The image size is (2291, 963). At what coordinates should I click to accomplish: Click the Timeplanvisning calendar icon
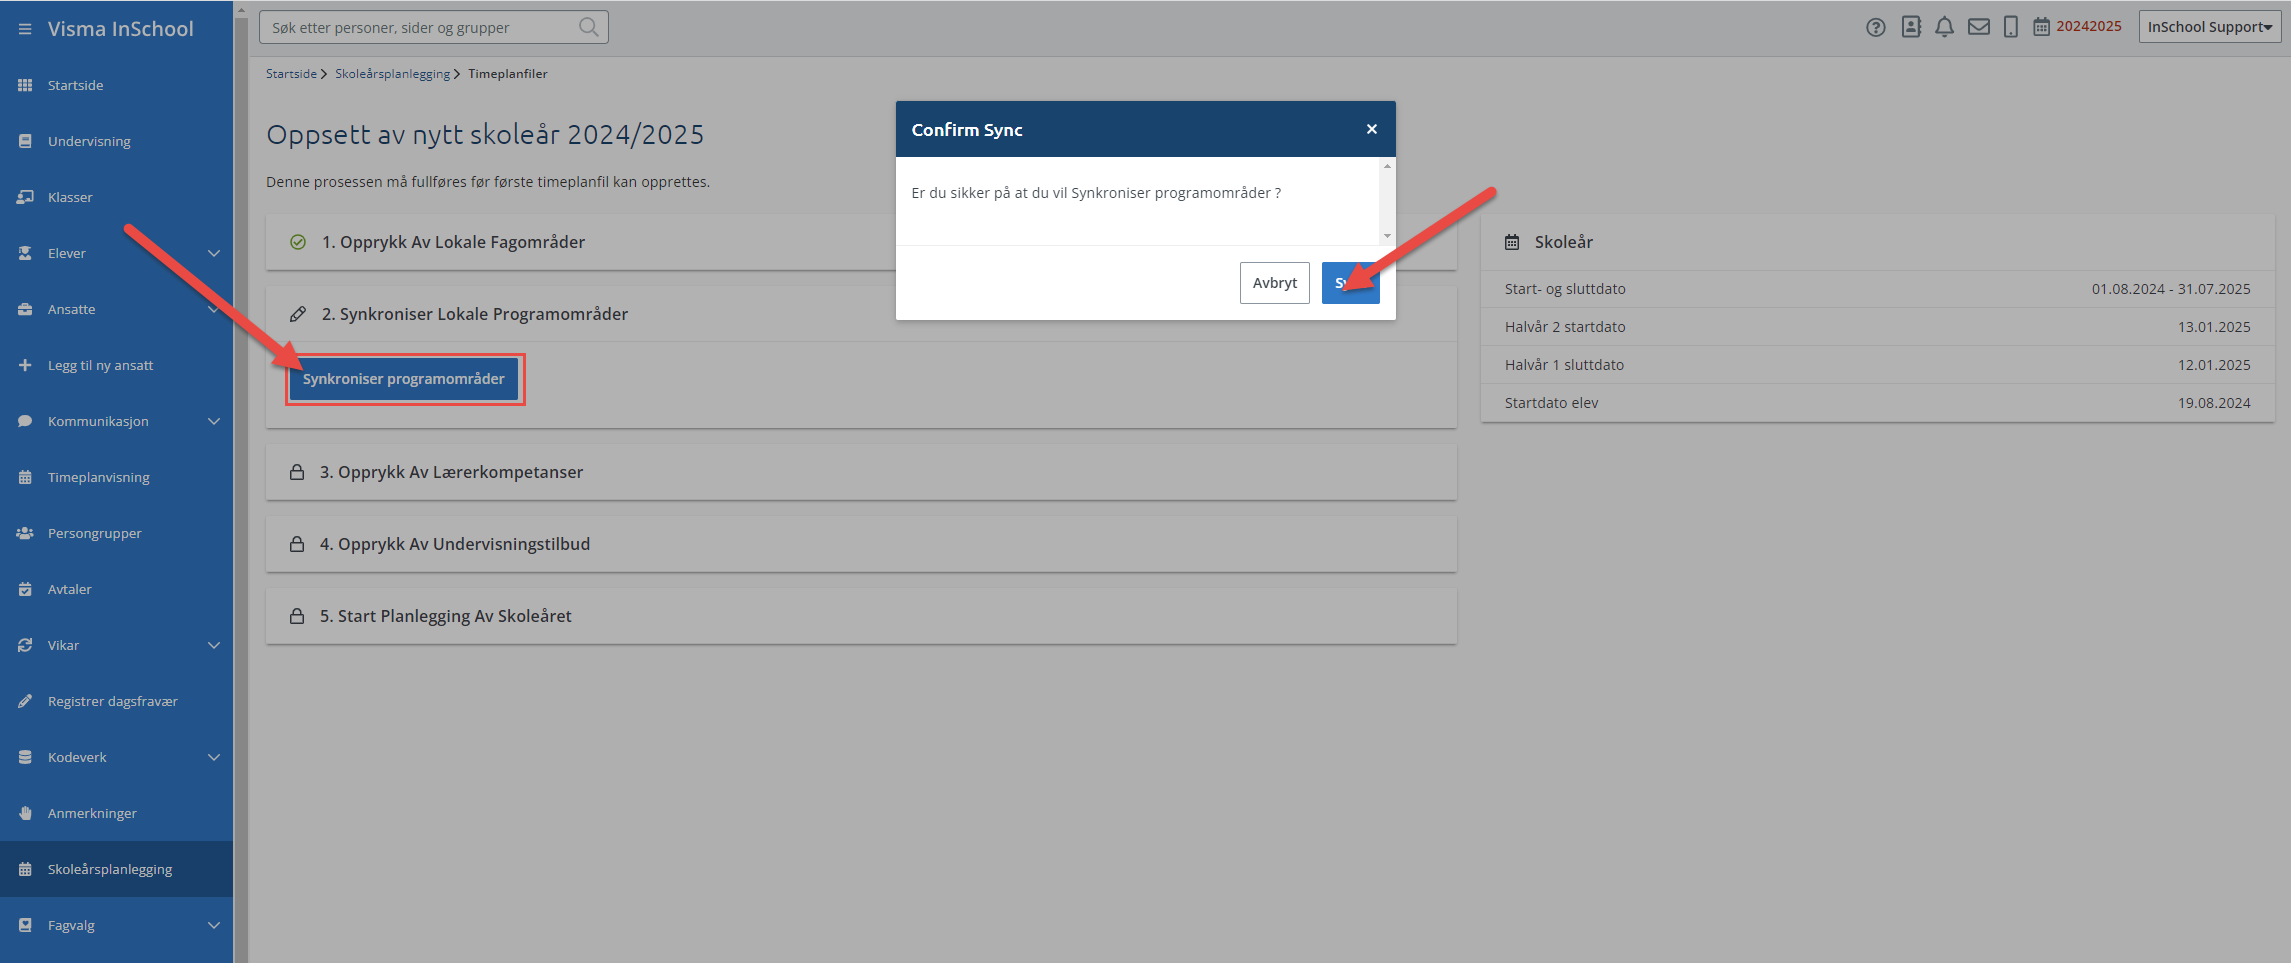click(25, 477)
